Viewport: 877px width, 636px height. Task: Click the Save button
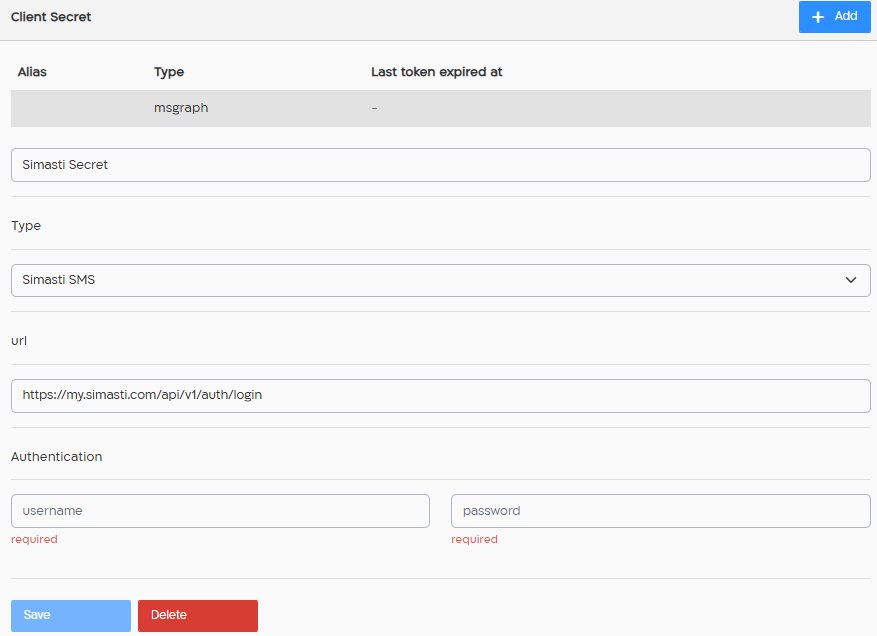[71, 615]
